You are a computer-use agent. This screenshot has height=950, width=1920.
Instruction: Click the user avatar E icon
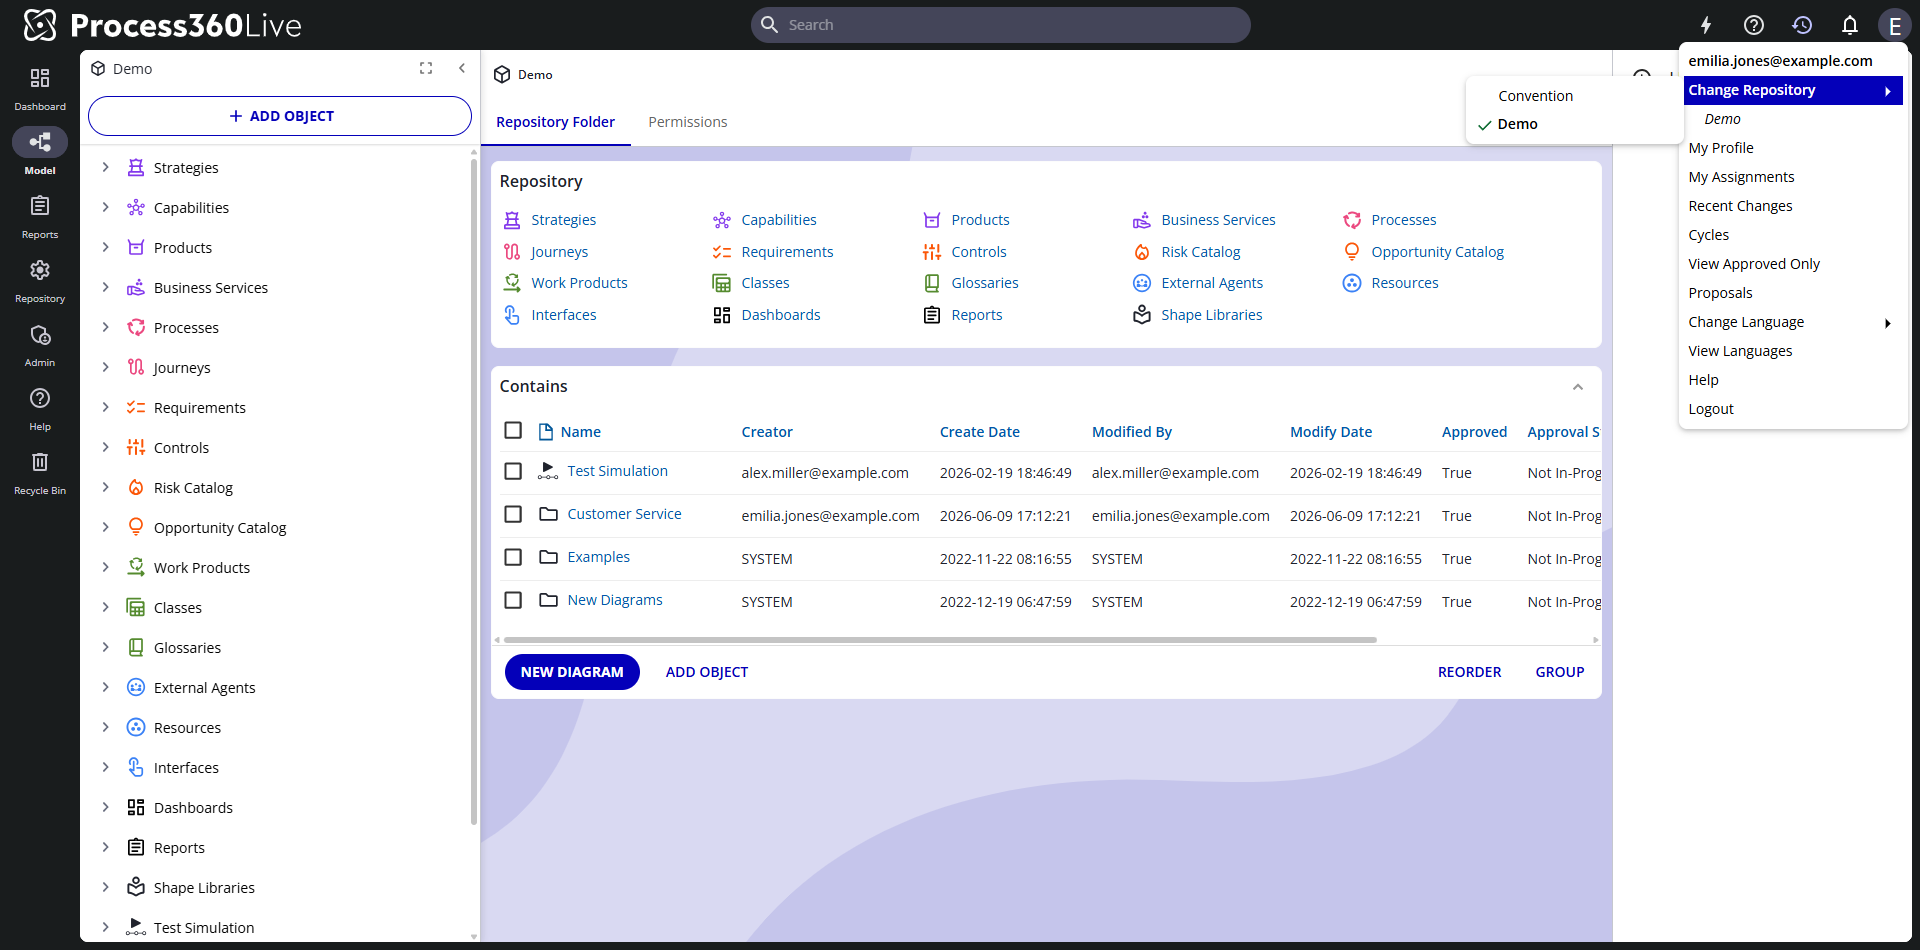(1894, 25)
